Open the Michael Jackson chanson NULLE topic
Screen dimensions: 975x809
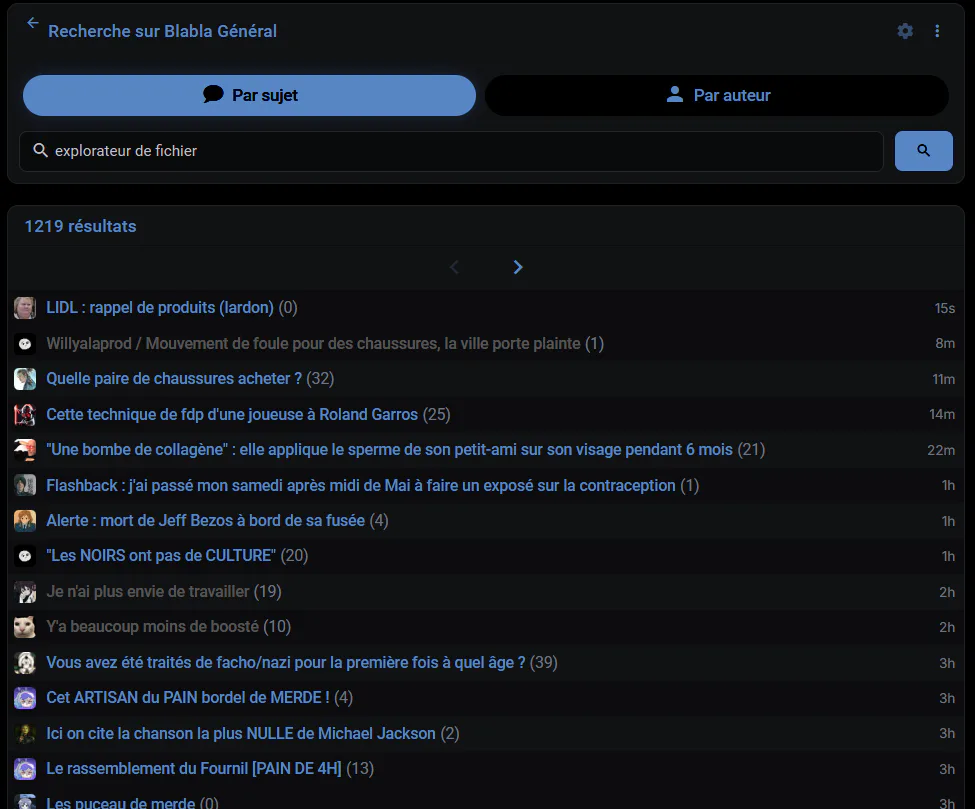[x=241, y=733]
